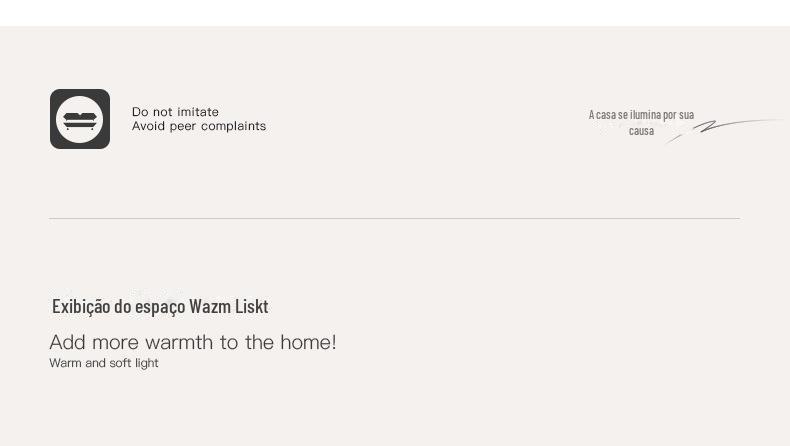
Task: Click the word "imitate" beside the sofa icon
Action: (198, 112)
